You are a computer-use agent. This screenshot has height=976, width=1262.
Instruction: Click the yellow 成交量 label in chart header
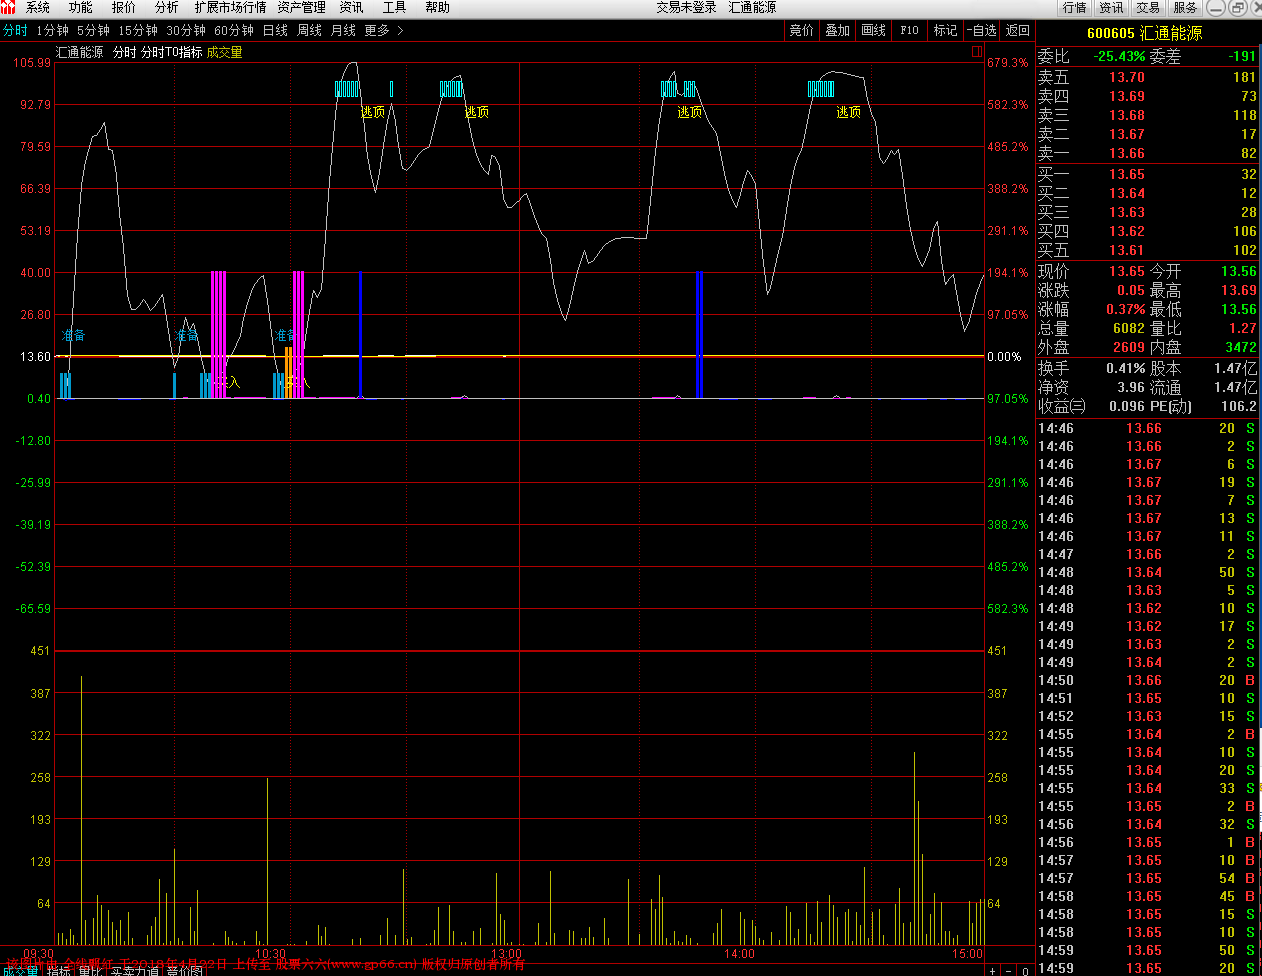point(225,52)
